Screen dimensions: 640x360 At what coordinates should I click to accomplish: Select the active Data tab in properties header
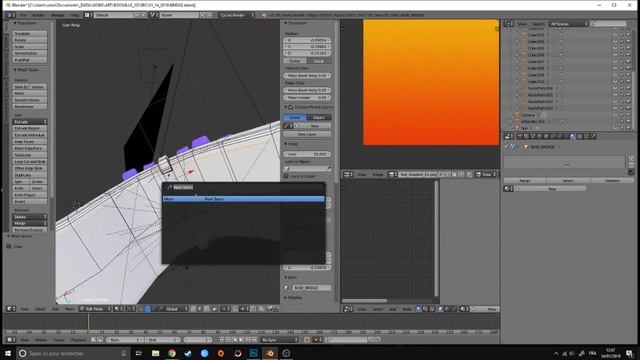(x=573, y=136)
